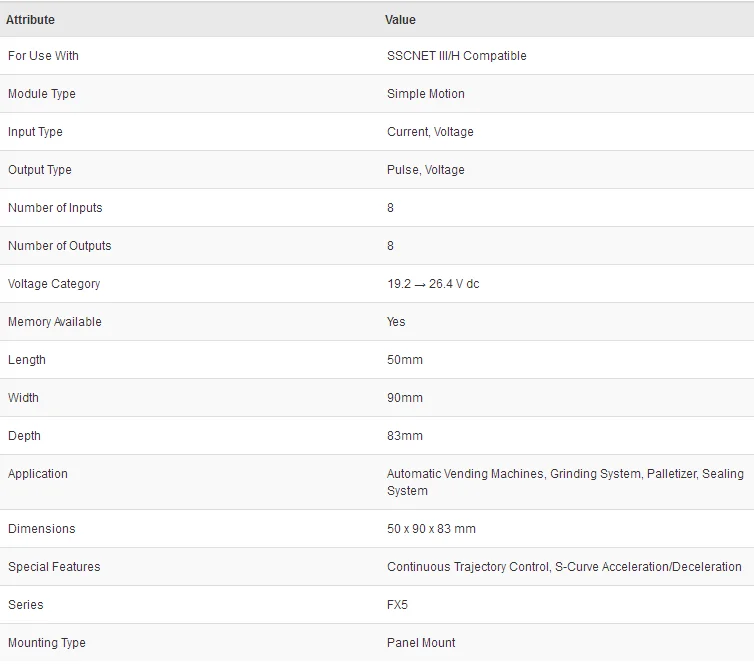Click the Panel Mount mounting type value
Viewport: 754px width, 665px height.
pos(421,642)
